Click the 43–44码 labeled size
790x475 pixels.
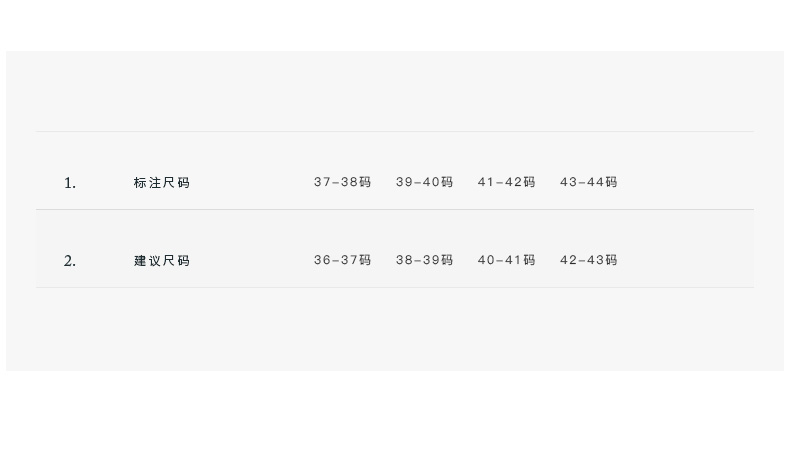pyautogui.click(x=588, y=182)
